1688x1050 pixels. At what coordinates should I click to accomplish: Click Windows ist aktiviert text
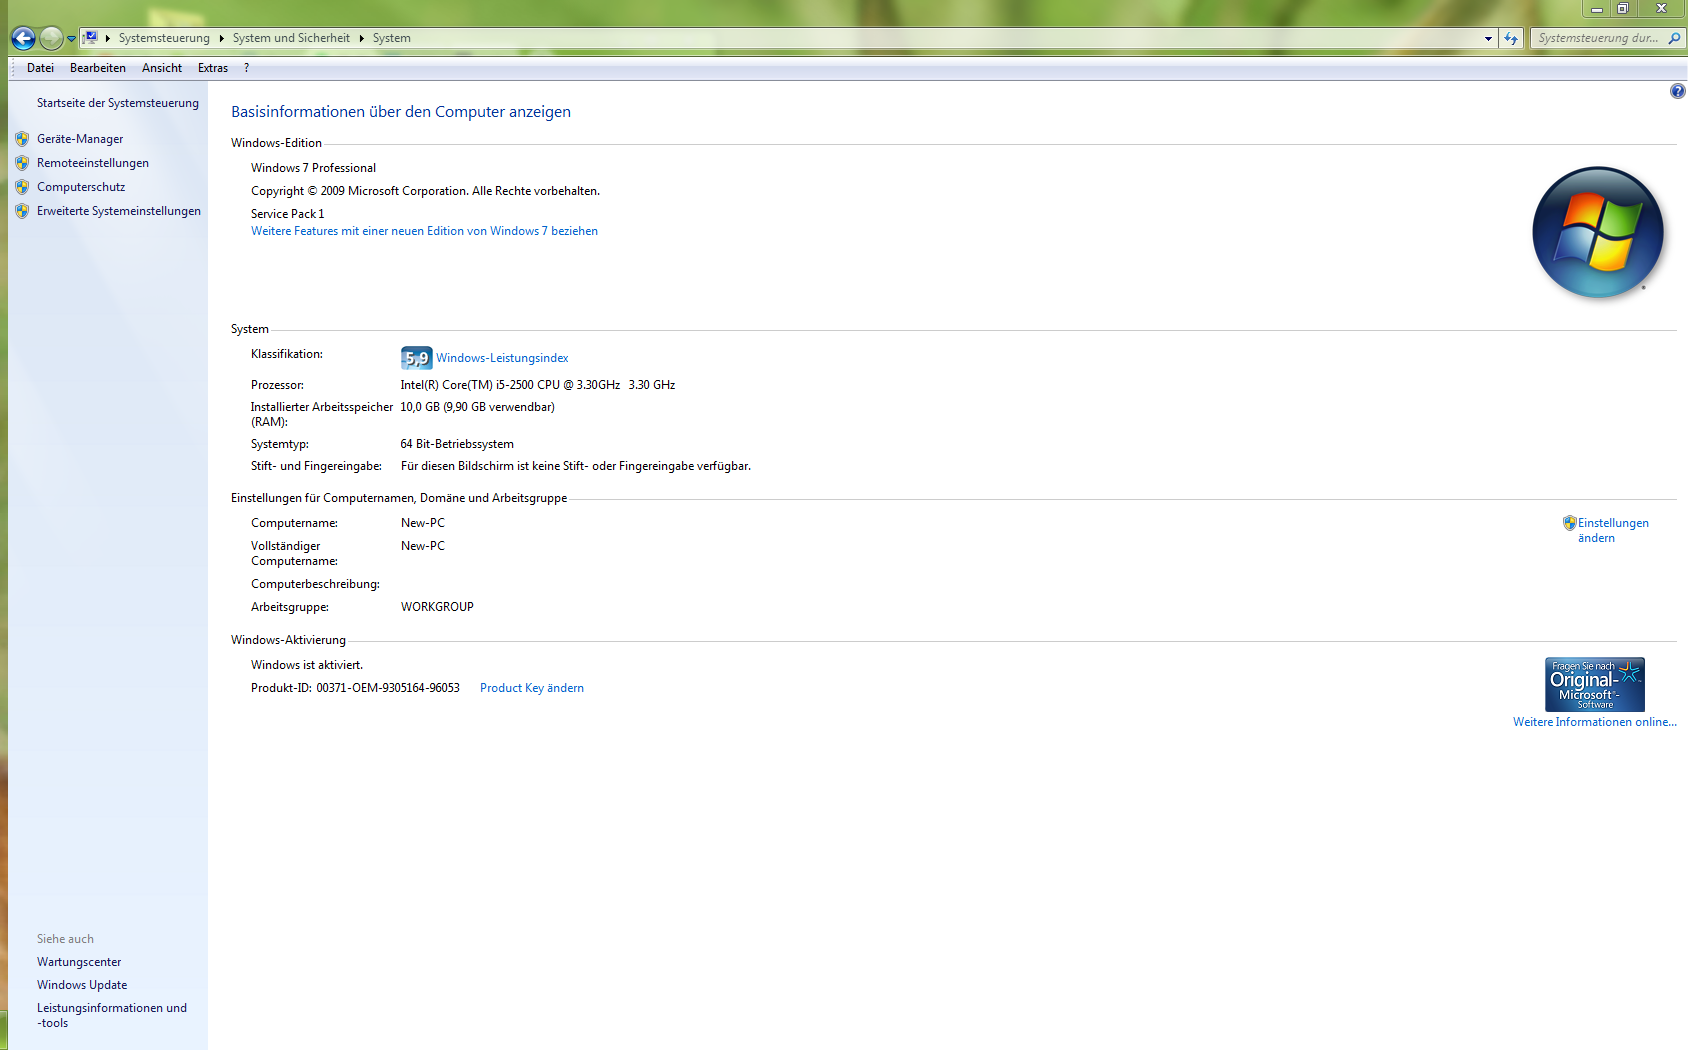(307, 665)
